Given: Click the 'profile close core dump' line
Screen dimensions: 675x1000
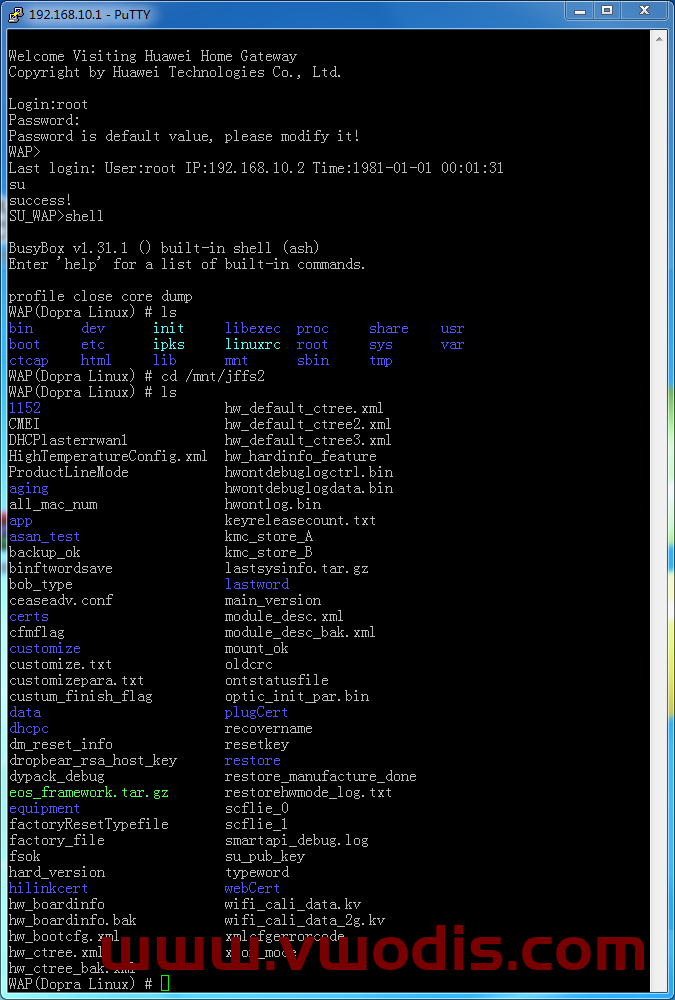Looking at the screenshot, I should [x=100, y=297].
